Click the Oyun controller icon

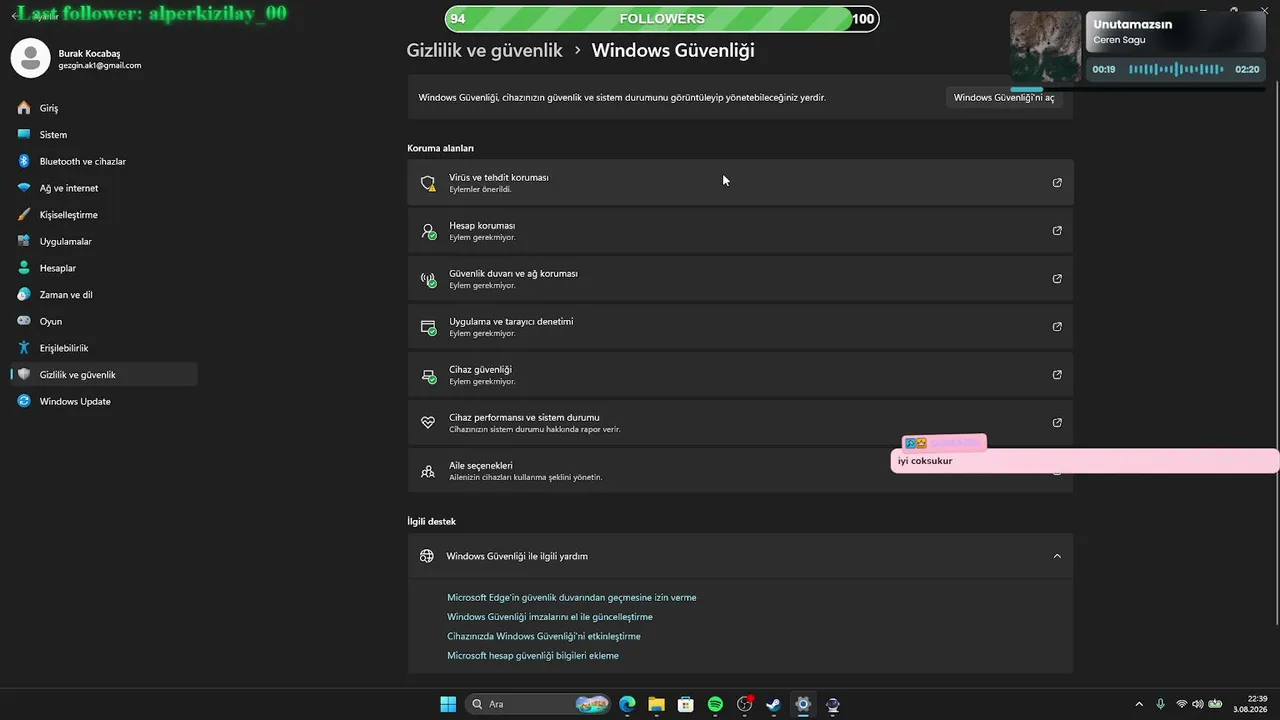[x=24, y=321]
